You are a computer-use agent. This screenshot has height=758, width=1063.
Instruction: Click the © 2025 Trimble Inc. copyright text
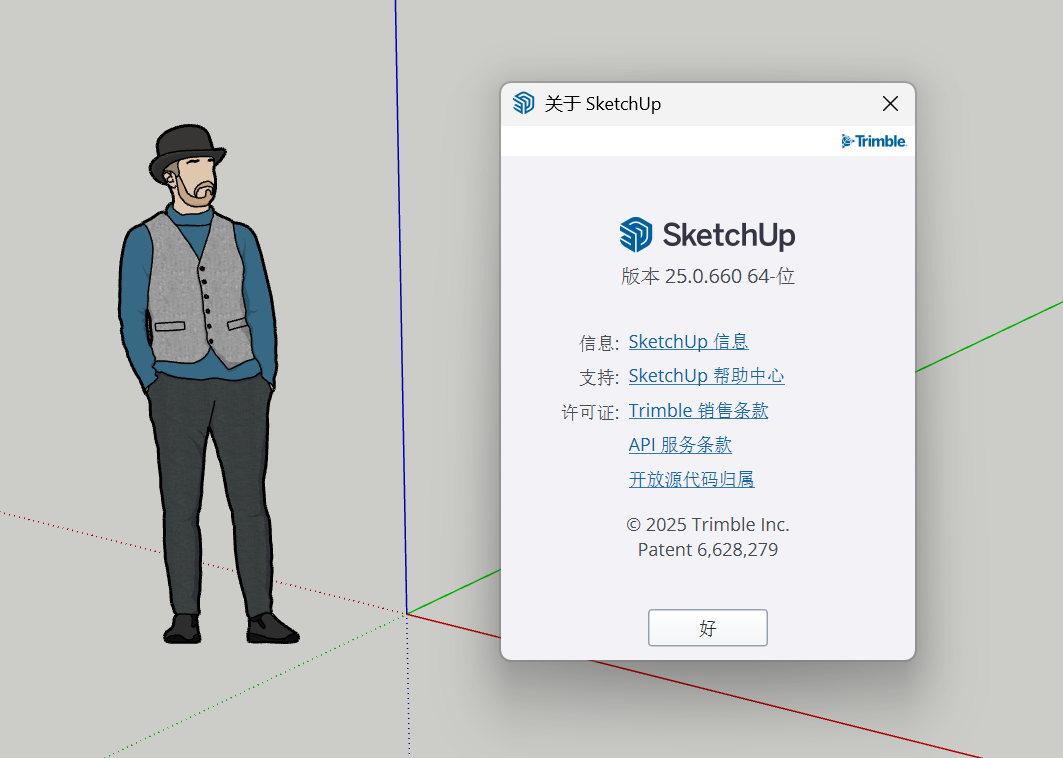coord(708,525)
